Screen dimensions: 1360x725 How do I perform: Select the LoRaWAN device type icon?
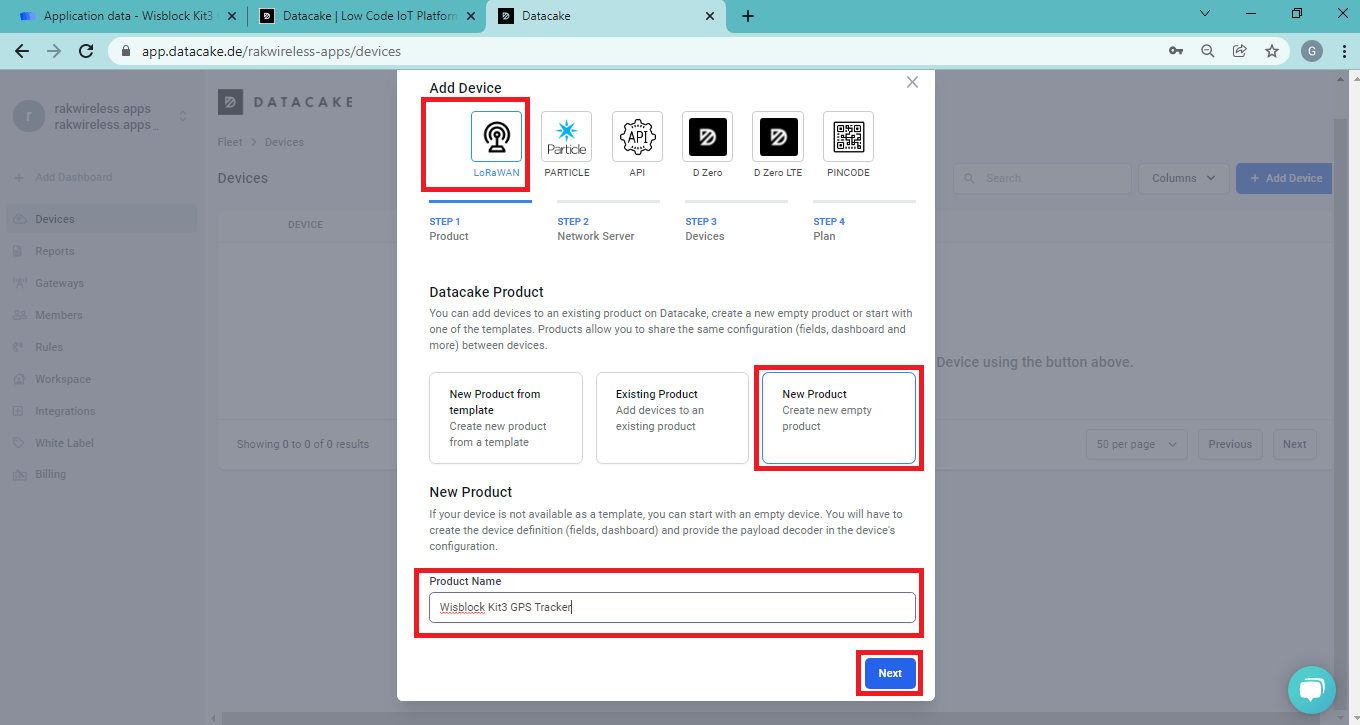(496, 137)
